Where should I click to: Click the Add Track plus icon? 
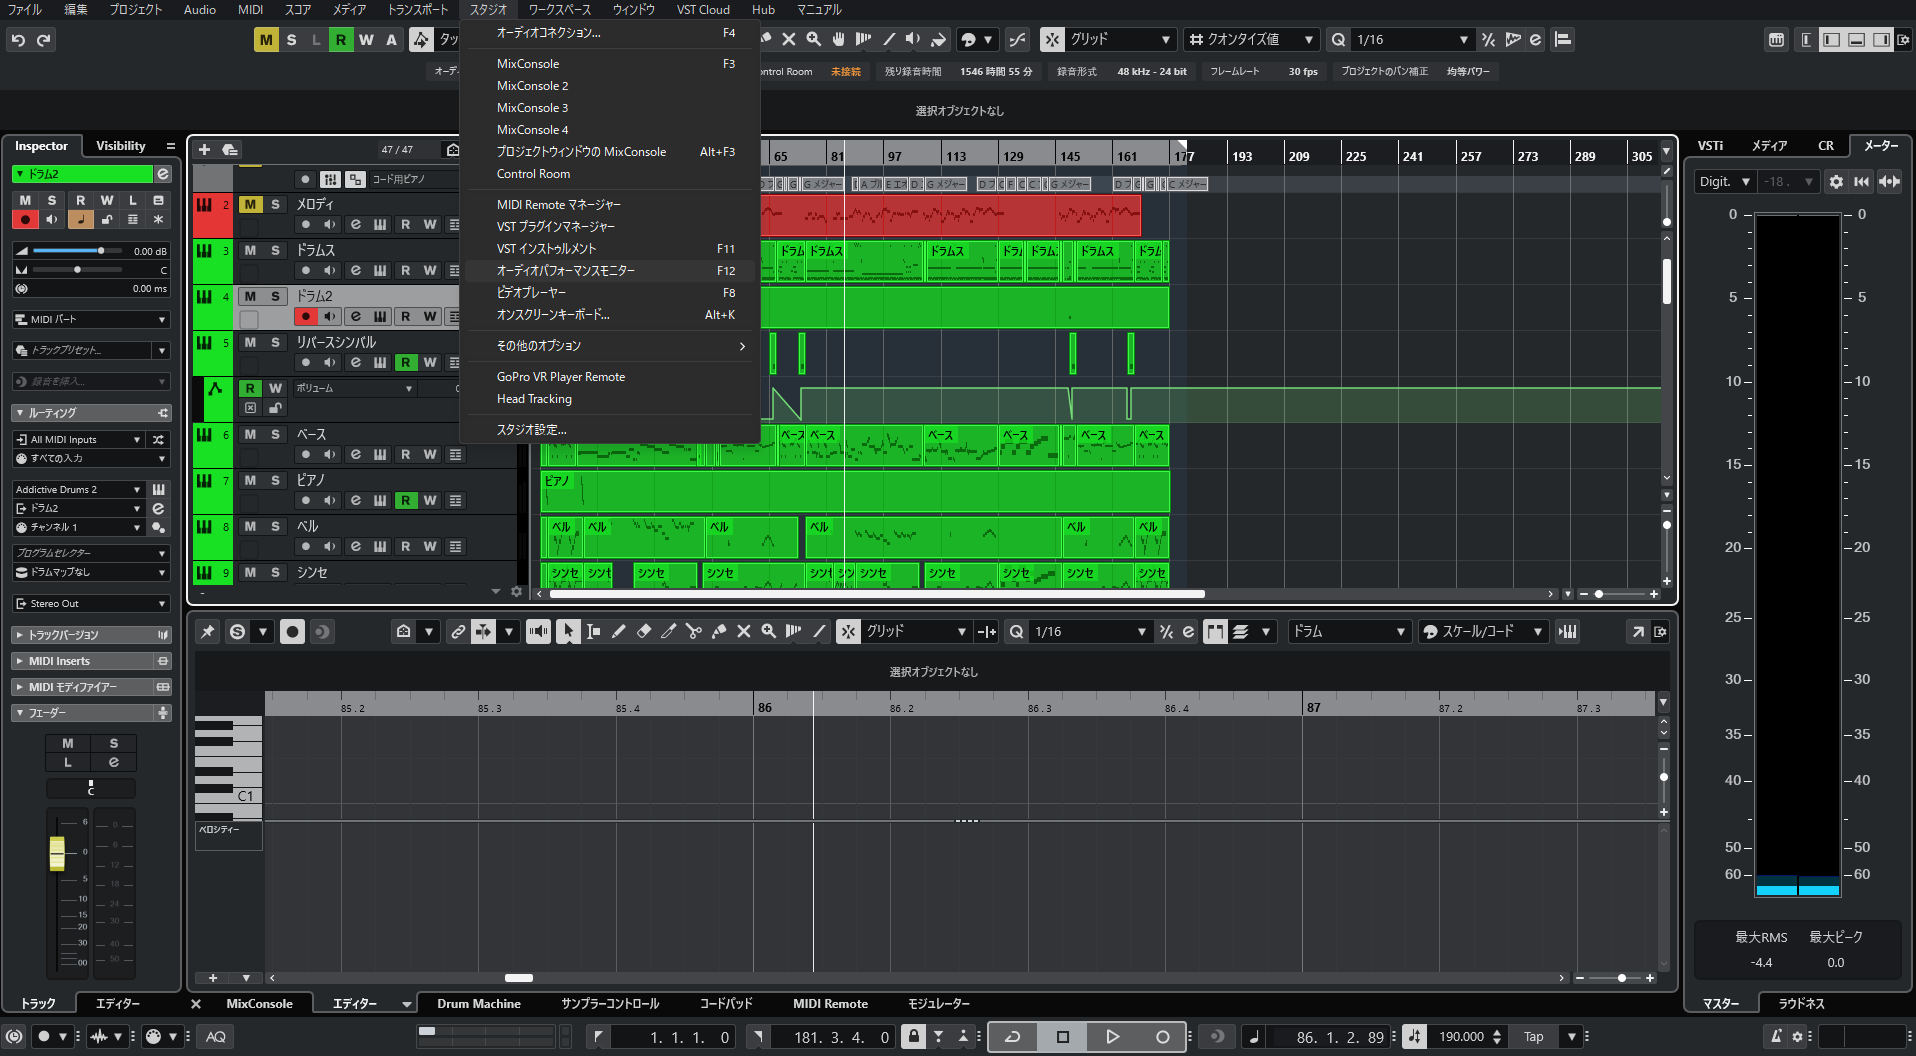(x=204, y=150)
